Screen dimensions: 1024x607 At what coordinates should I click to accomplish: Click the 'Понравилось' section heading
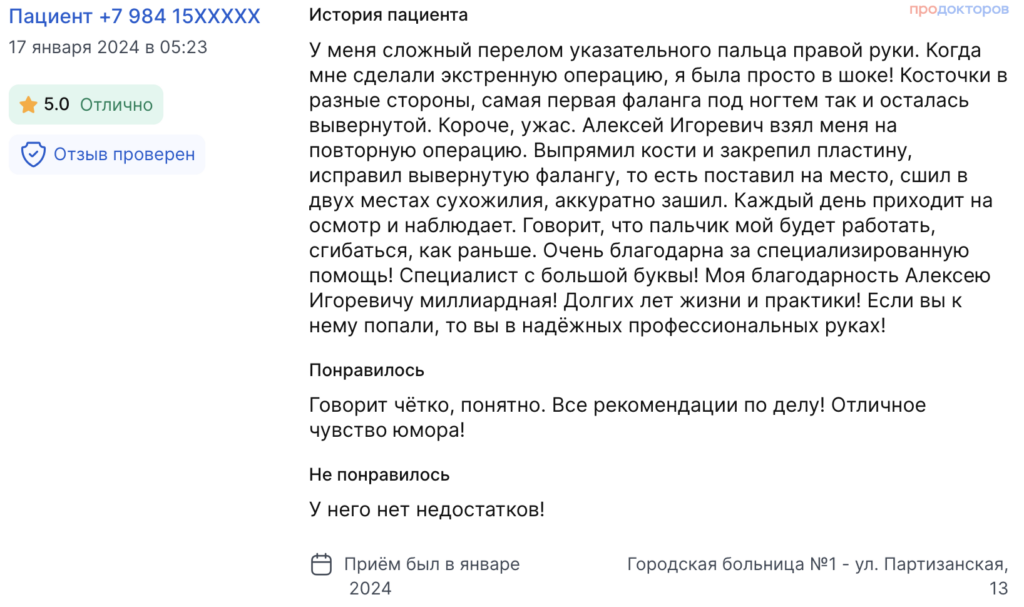click(x=366, y=370)
